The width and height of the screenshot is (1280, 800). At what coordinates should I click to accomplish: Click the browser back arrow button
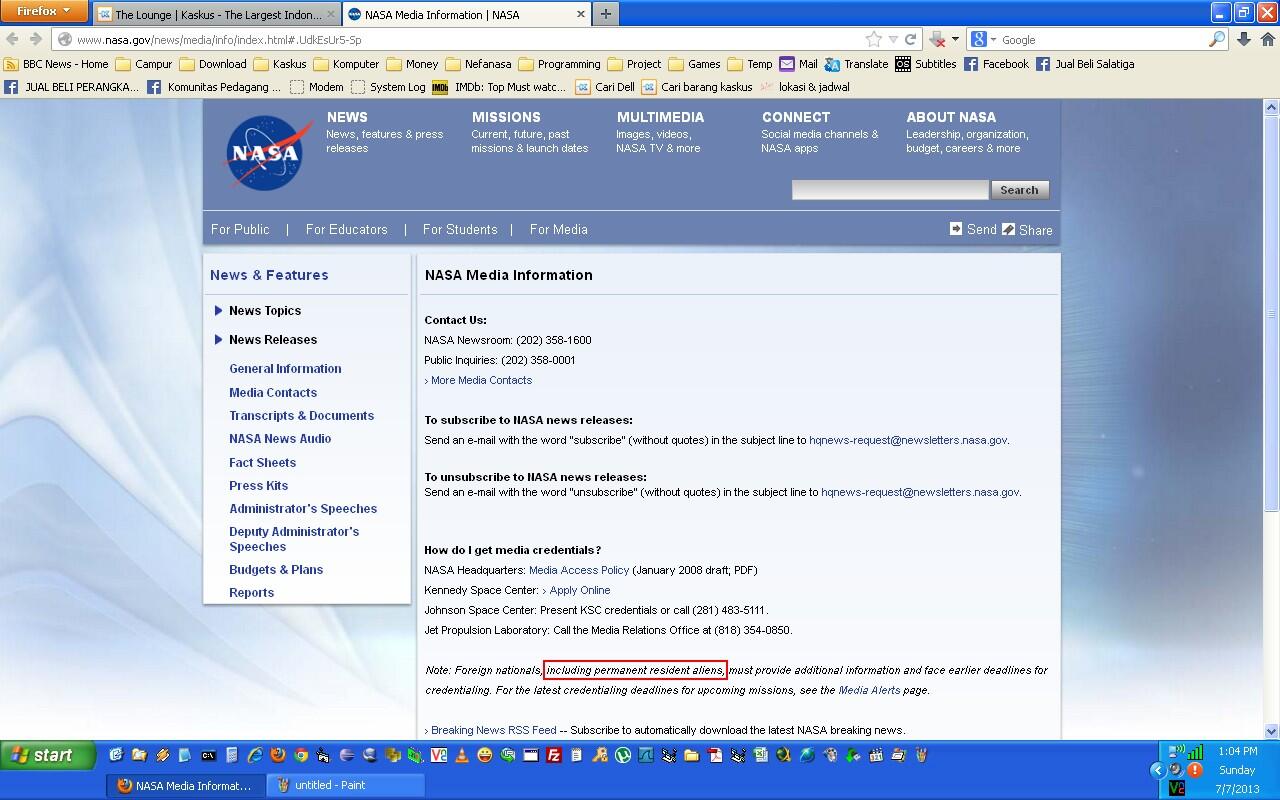coord(13,40)
